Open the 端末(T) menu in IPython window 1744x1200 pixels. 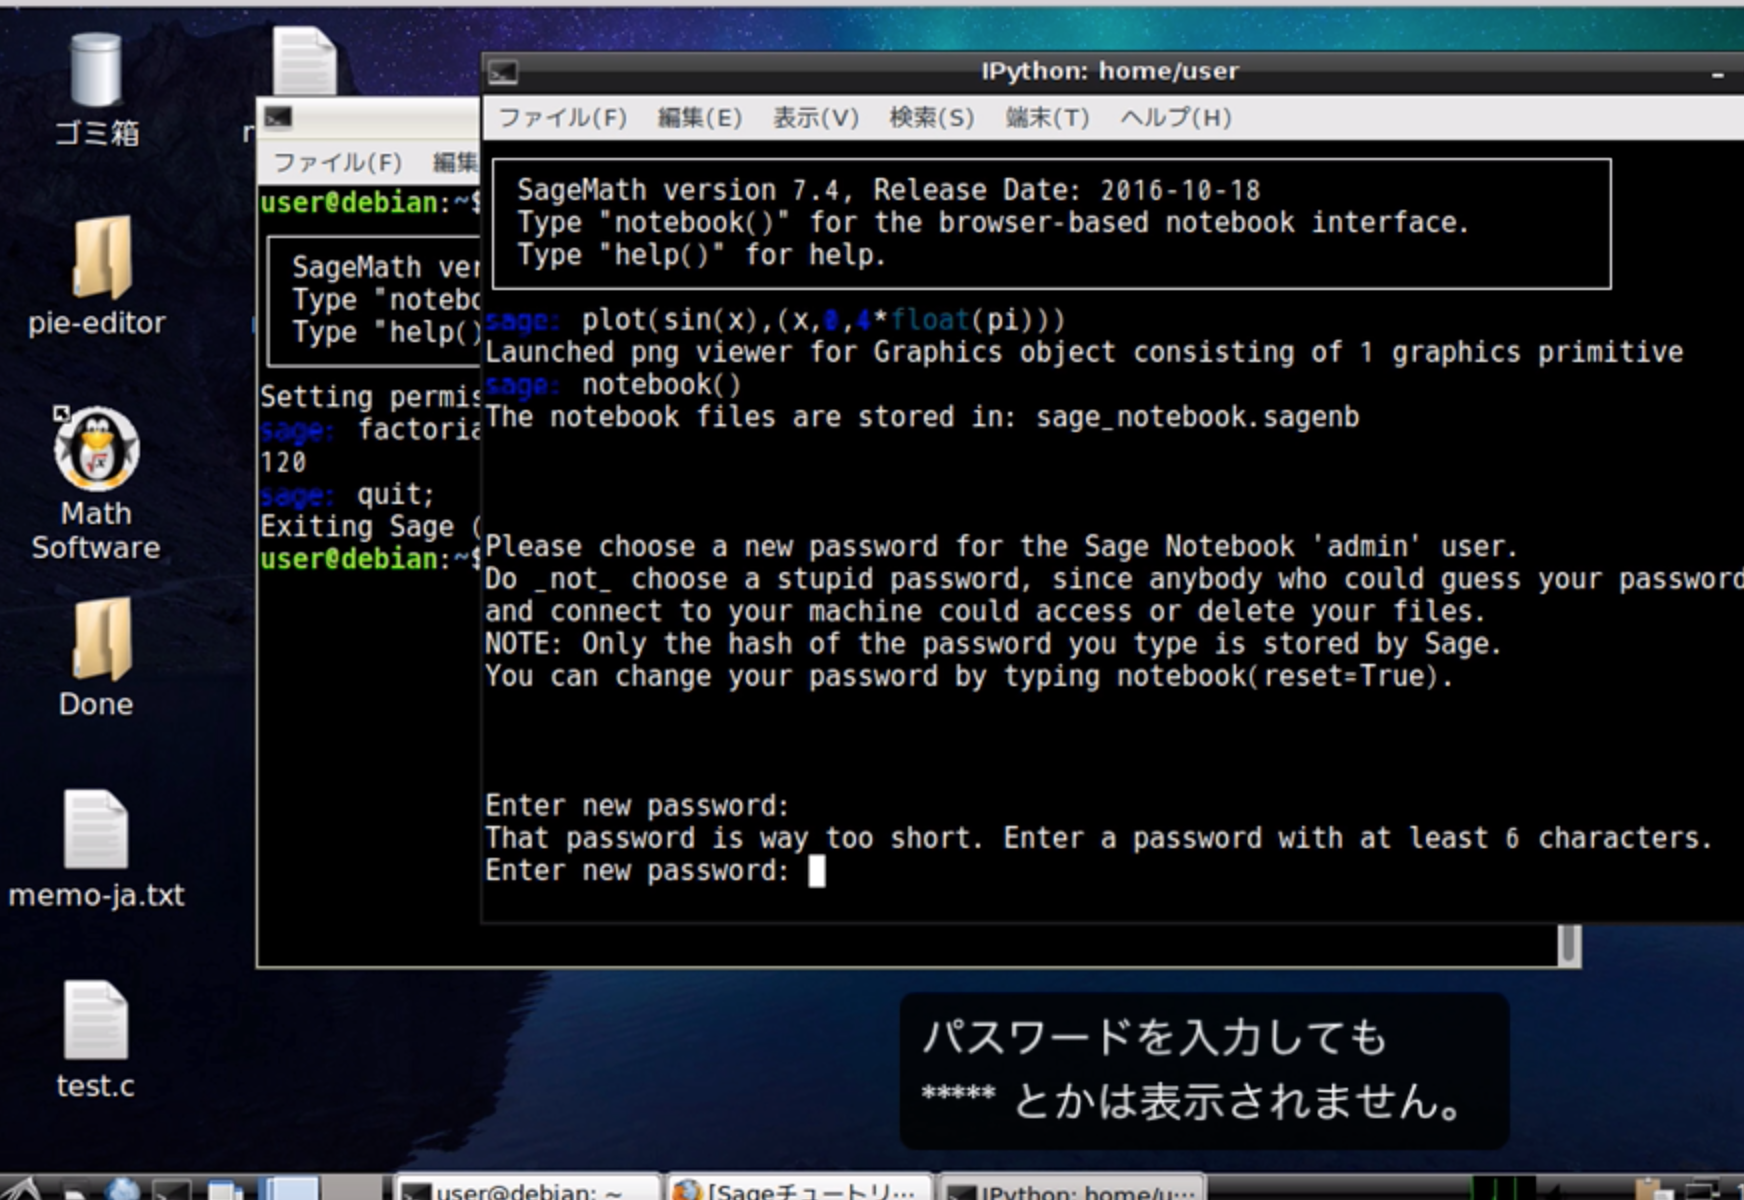coord(1047,118)
